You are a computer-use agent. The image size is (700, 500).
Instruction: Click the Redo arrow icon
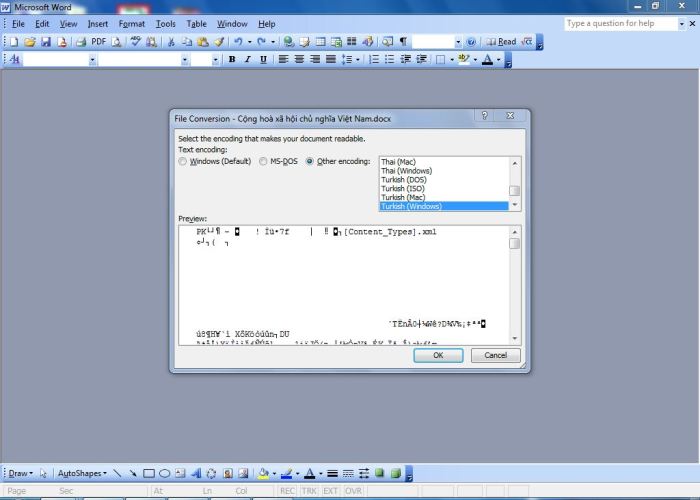[x=262, y=42]
